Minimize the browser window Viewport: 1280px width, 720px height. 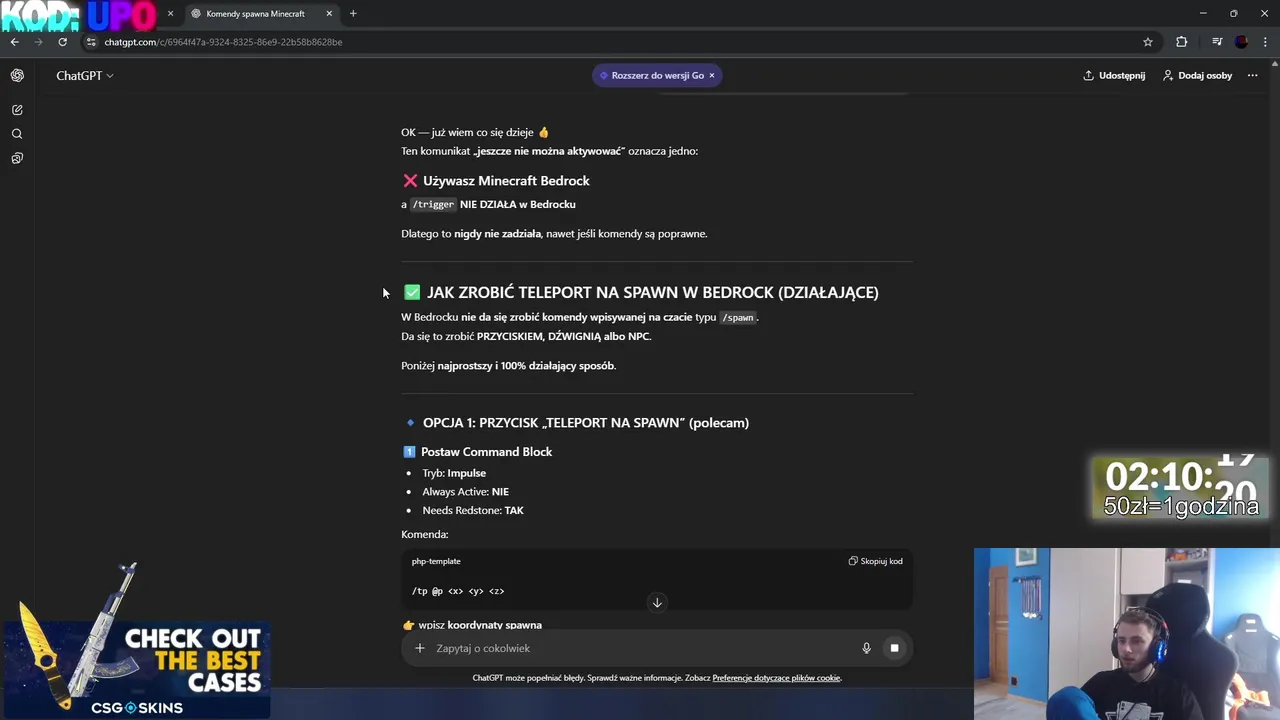tap(1203, 14)
